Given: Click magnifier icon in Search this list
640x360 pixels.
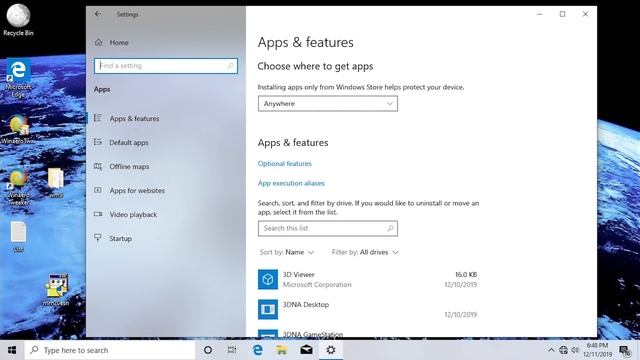Looking at the screenshot, I should click(x=390, y=229).
